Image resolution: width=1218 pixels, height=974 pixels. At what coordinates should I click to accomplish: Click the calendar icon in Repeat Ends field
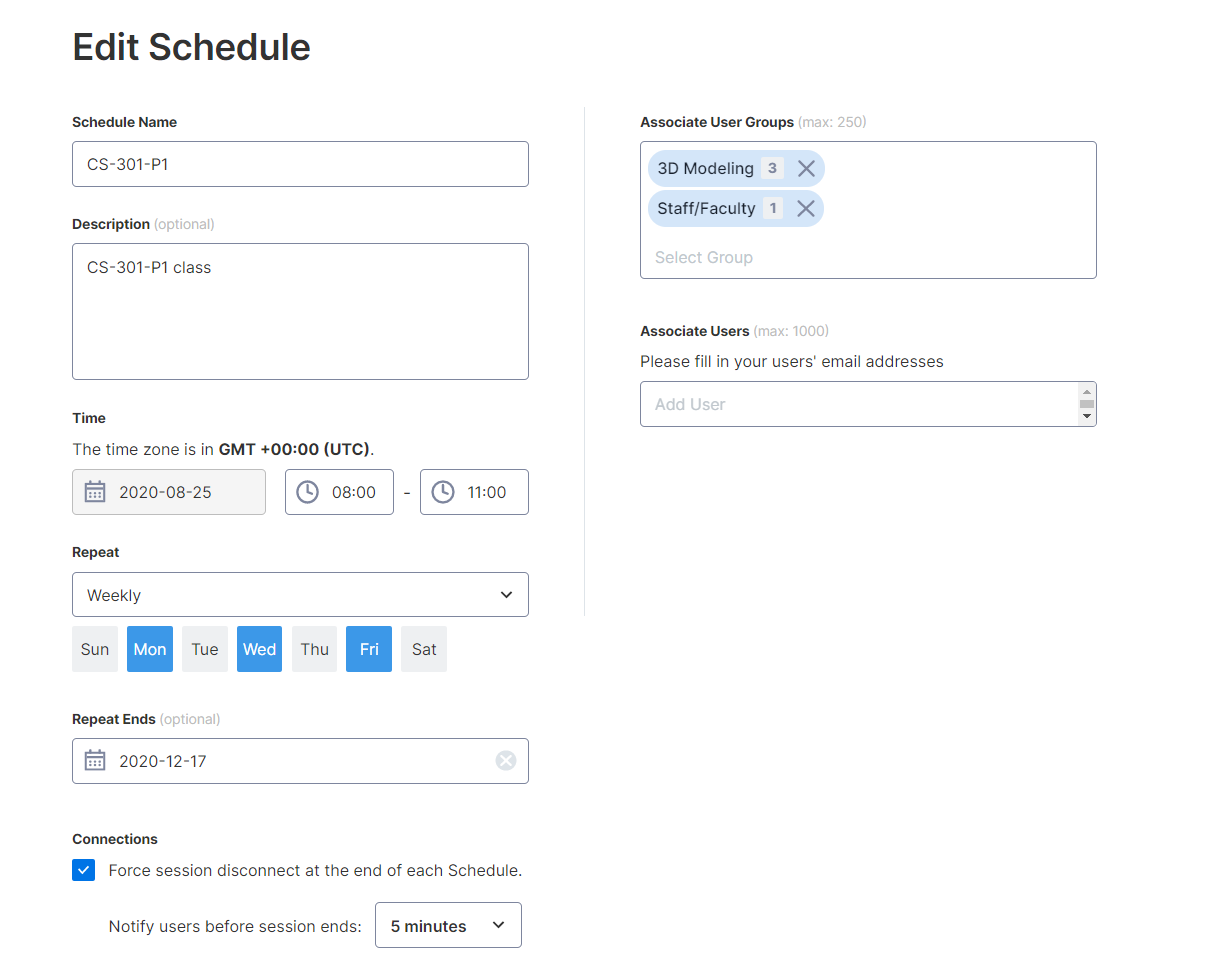95,761
